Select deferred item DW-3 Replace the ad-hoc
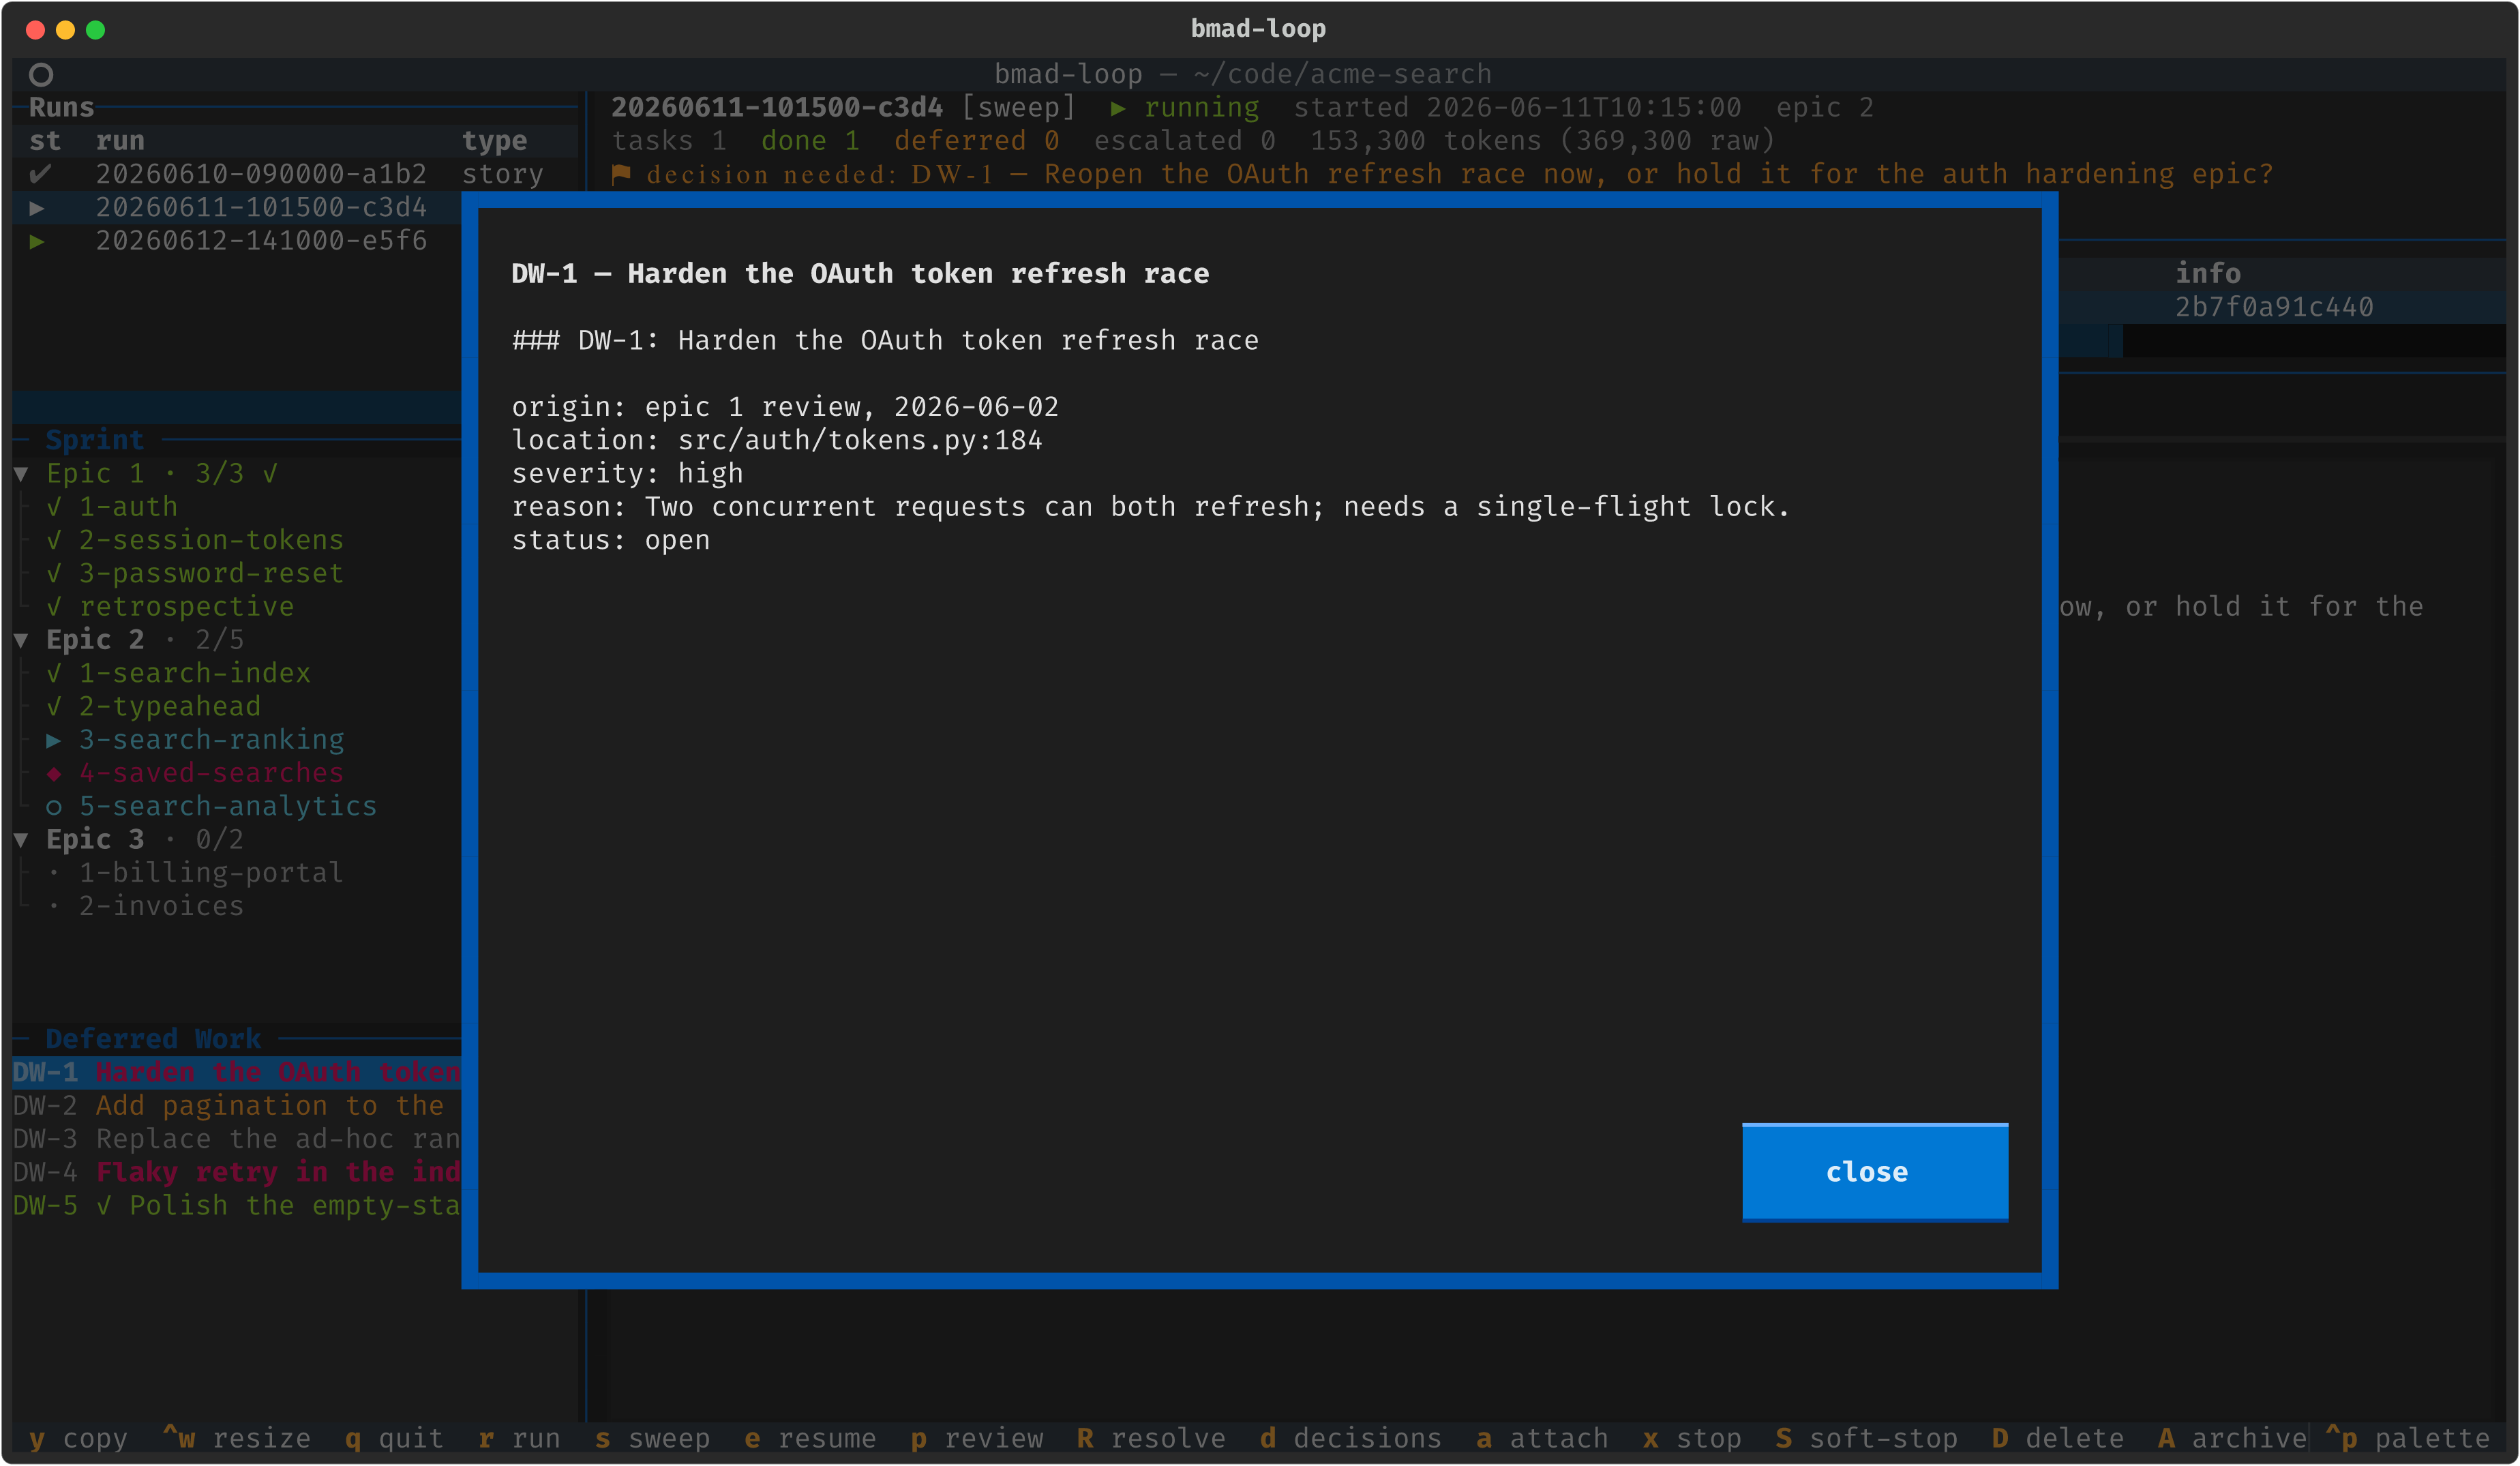This screenshot has height=1466, width=2520. tap(237, 1139)
